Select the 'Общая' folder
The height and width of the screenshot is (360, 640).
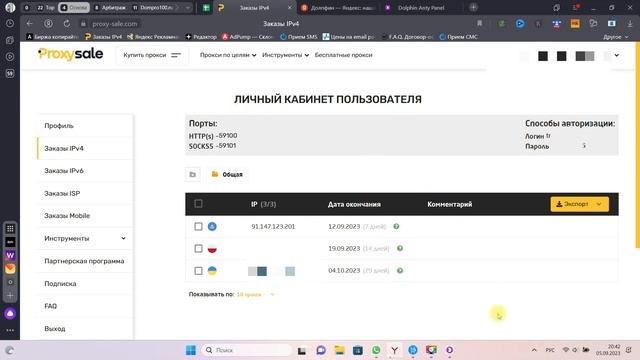tap(227, 174)
